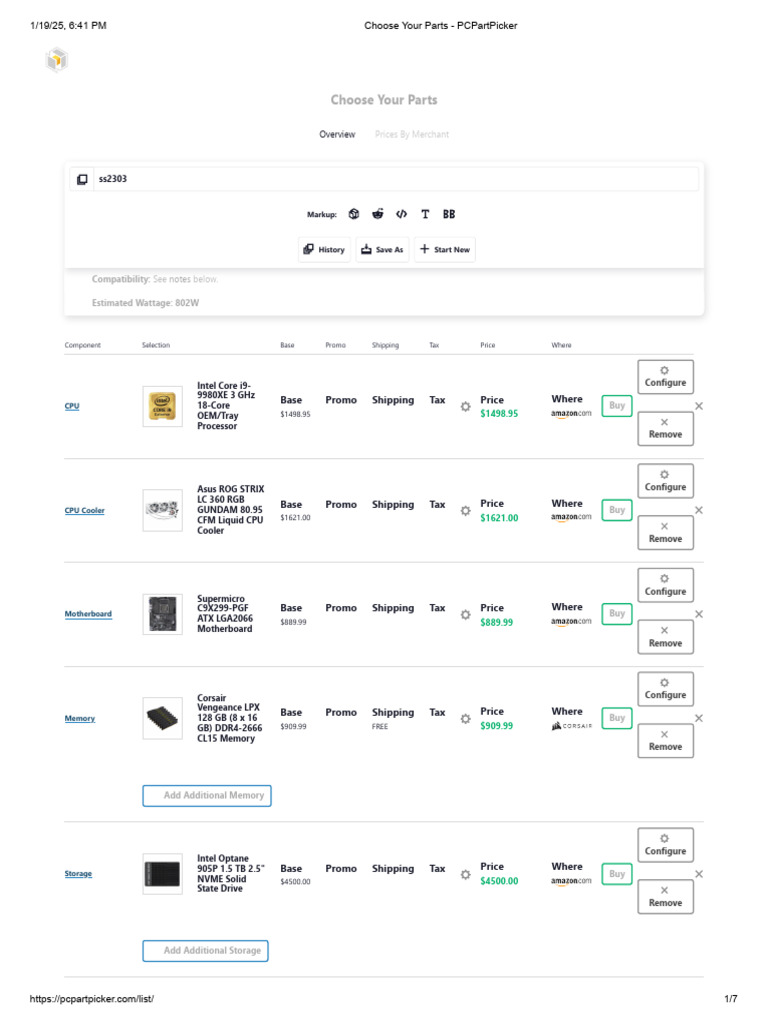The image size is (768, 1024).
Task: Click the ss2303 list name field
Action: click(x=396, y=179)
